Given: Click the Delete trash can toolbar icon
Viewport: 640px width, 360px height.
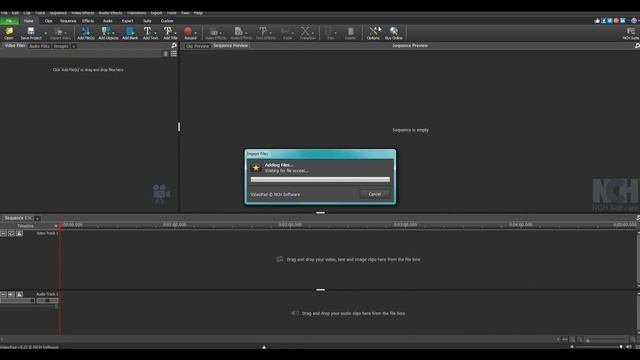Looking at the screenshot, I should point(350,33).
